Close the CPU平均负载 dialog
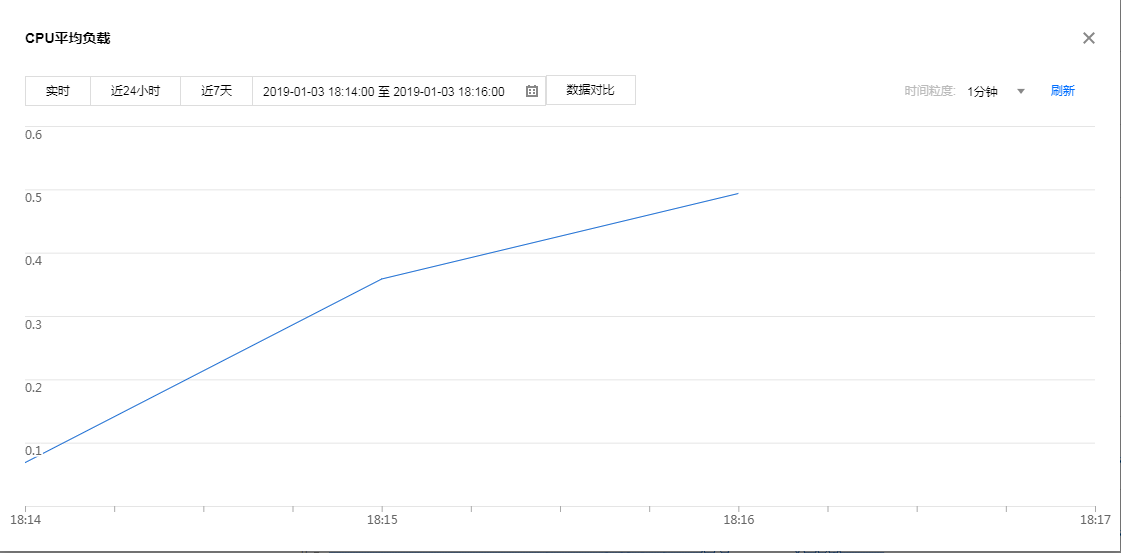 [x=1089, y=38]
